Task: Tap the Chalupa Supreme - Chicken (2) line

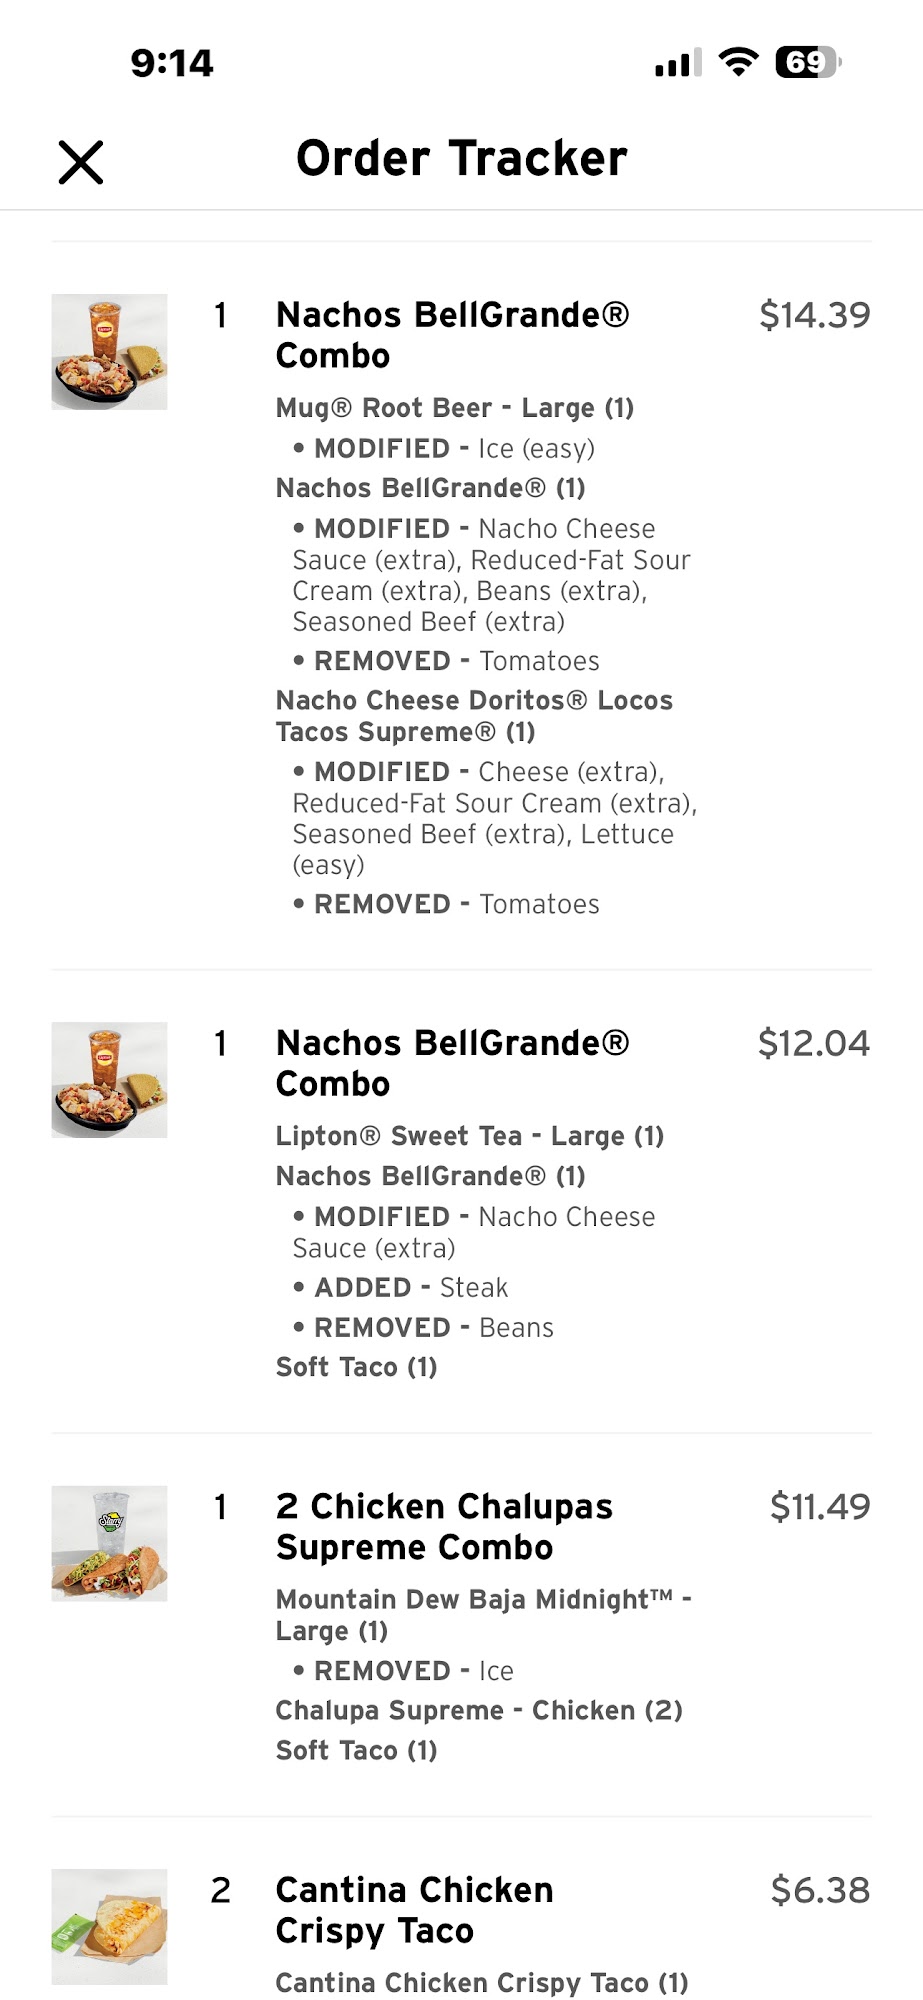Action: [479, 1710]
